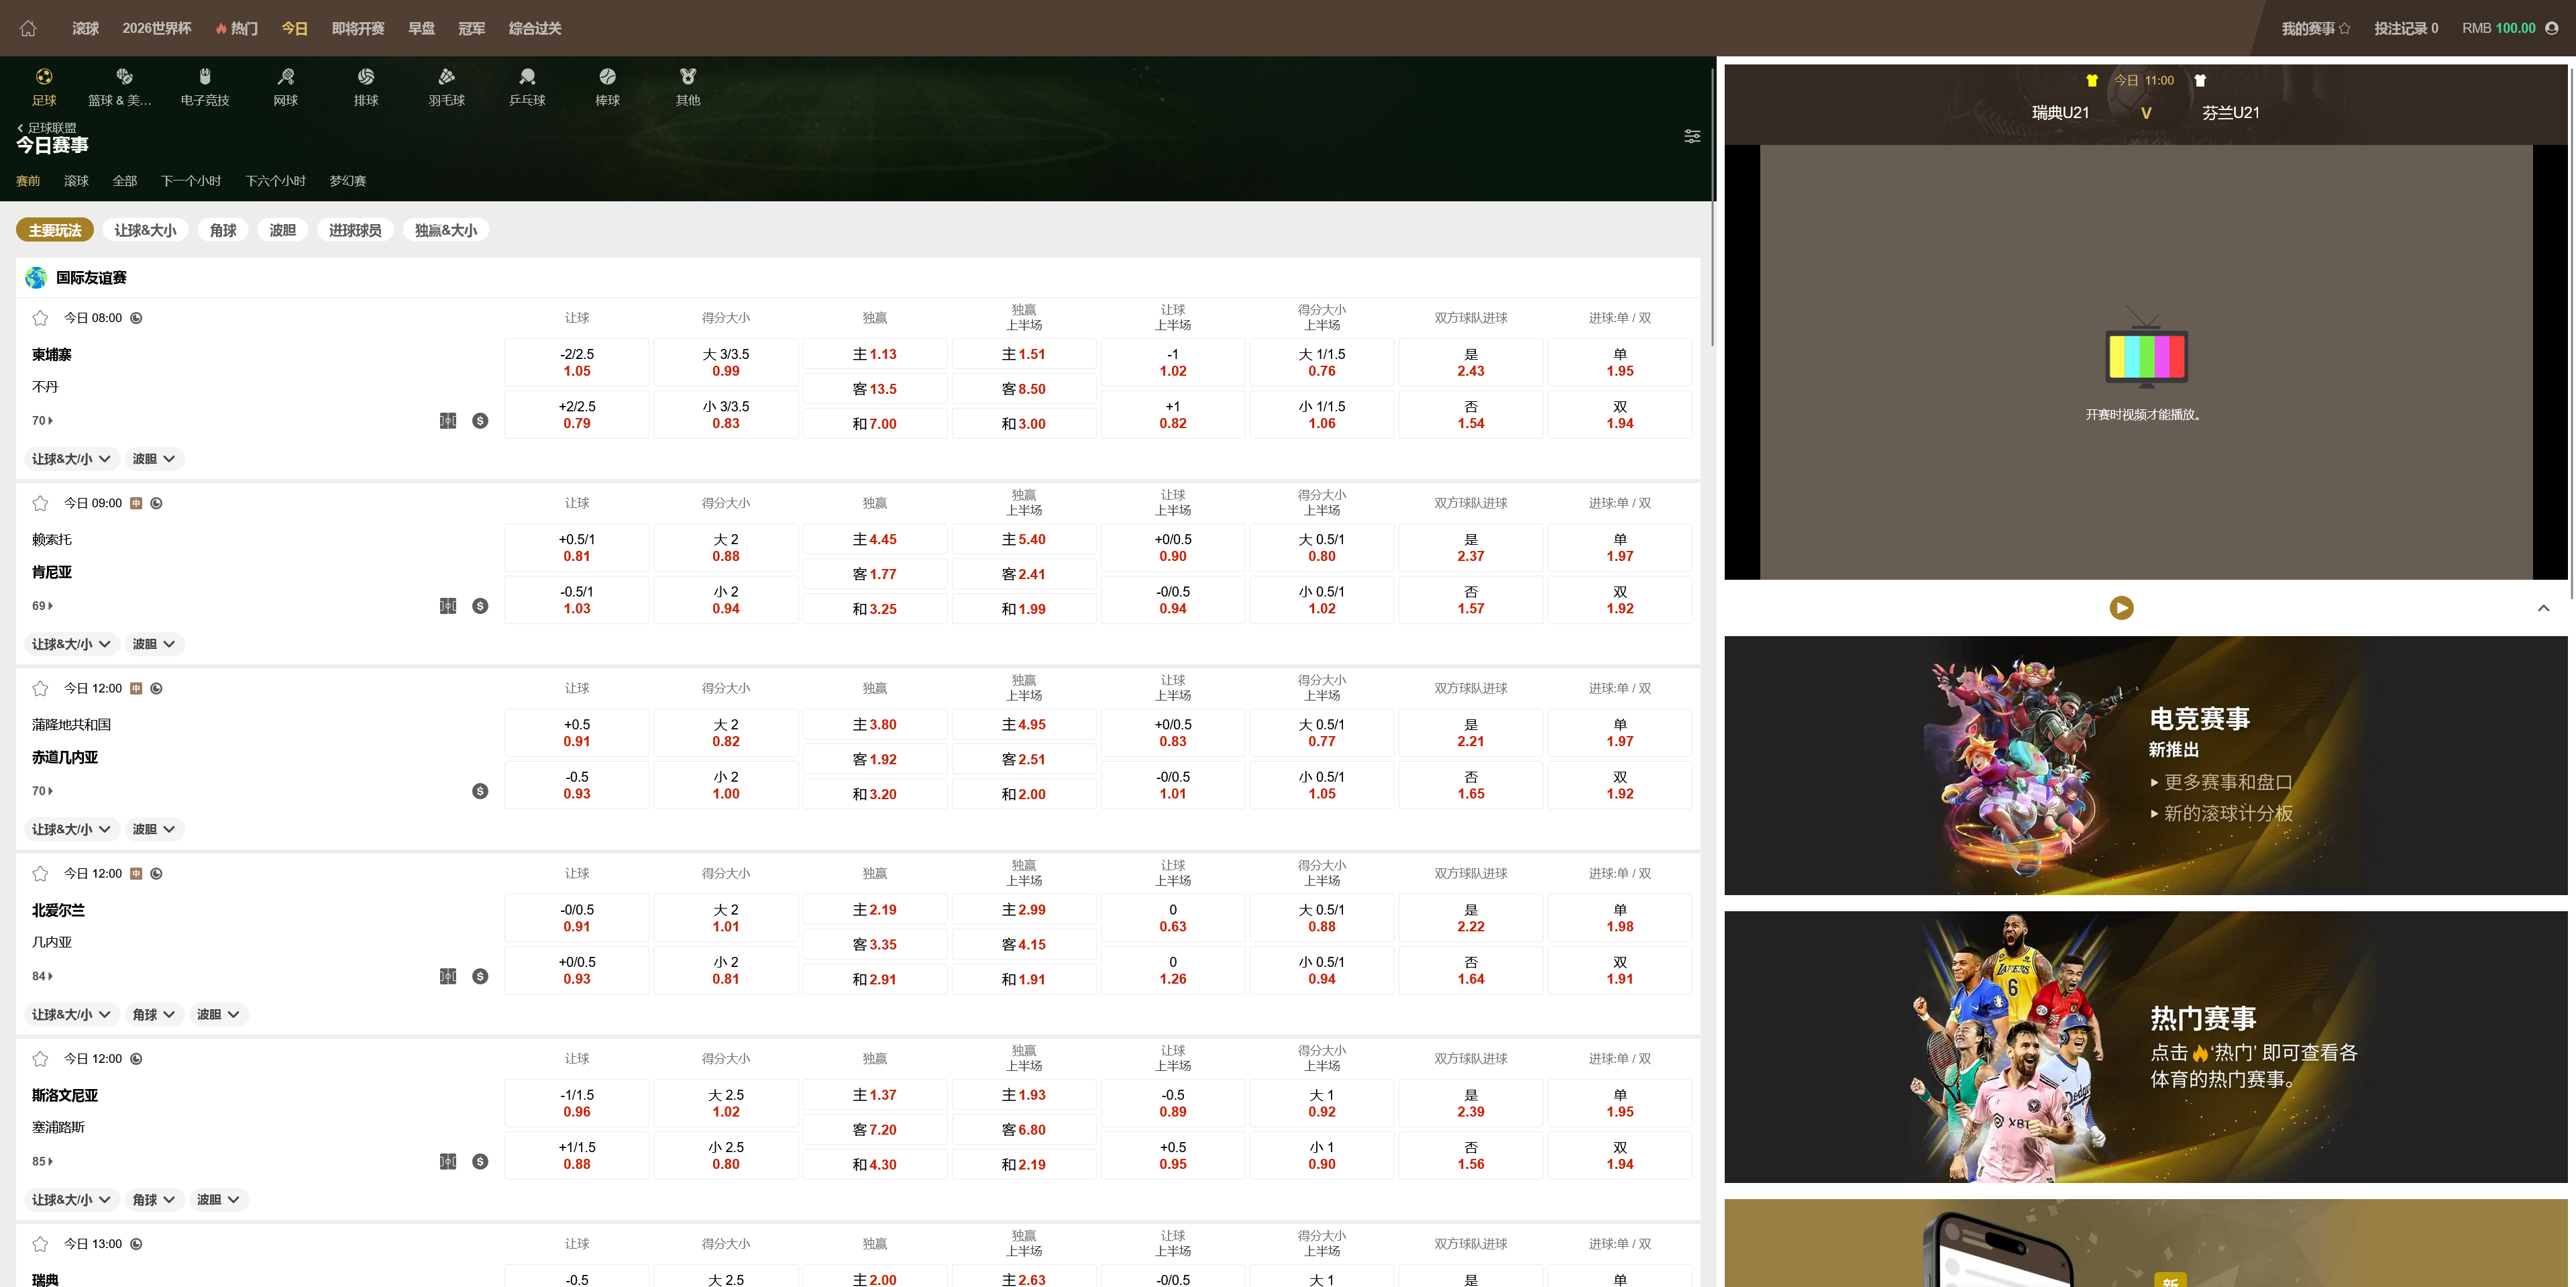Click the dollar icon for 赤道几内亚 match
Image resolution: width=2576 pixels, height=1287 pixels.
tap(480, 791)
